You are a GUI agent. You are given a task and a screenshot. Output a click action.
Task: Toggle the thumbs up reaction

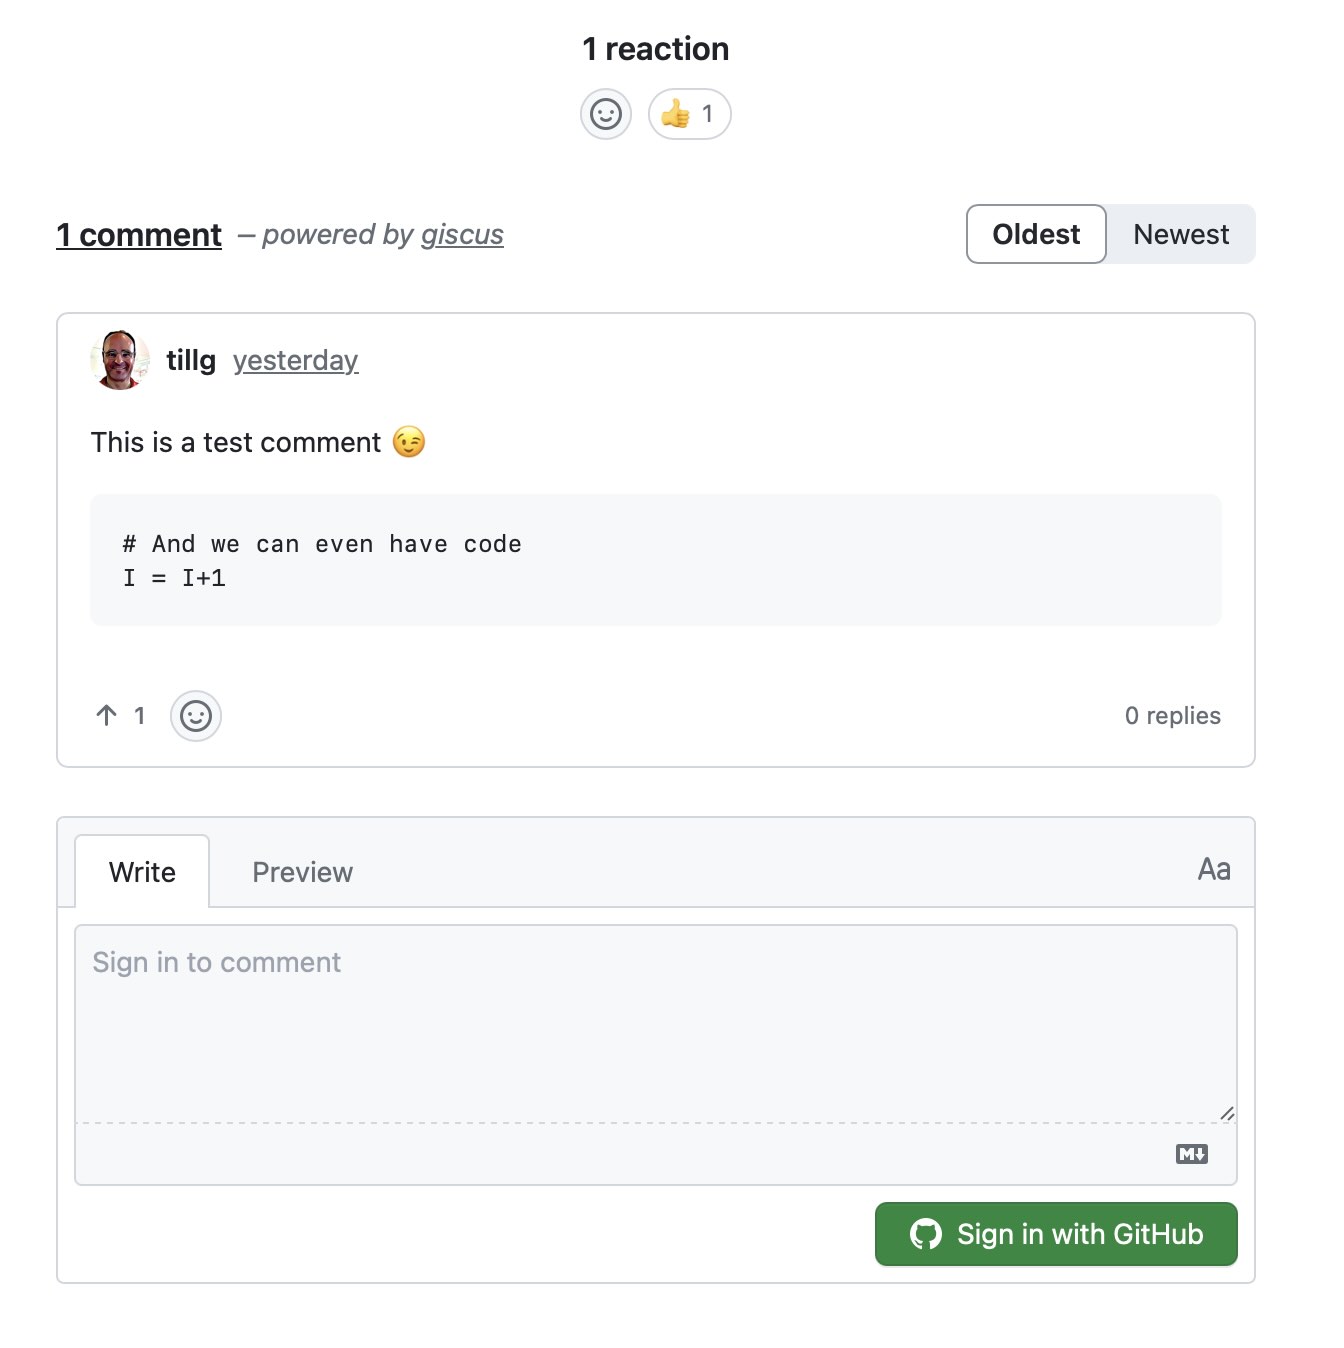689,114
